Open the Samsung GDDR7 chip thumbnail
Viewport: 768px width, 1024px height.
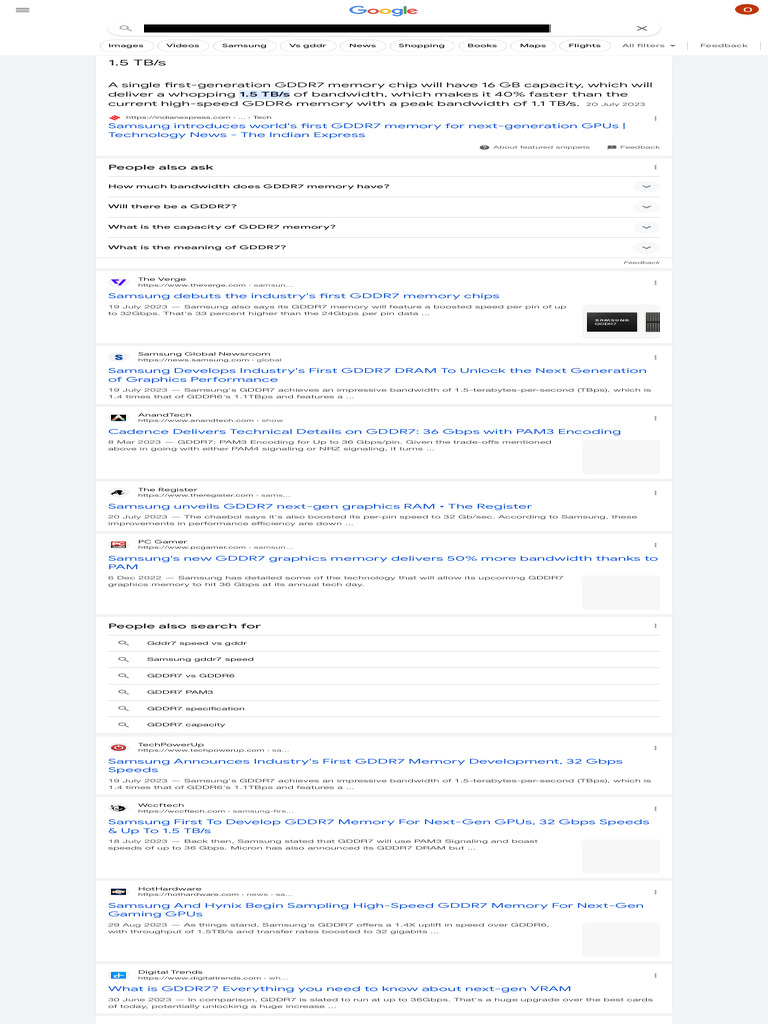pyautogui.click(x=620, y=321)
